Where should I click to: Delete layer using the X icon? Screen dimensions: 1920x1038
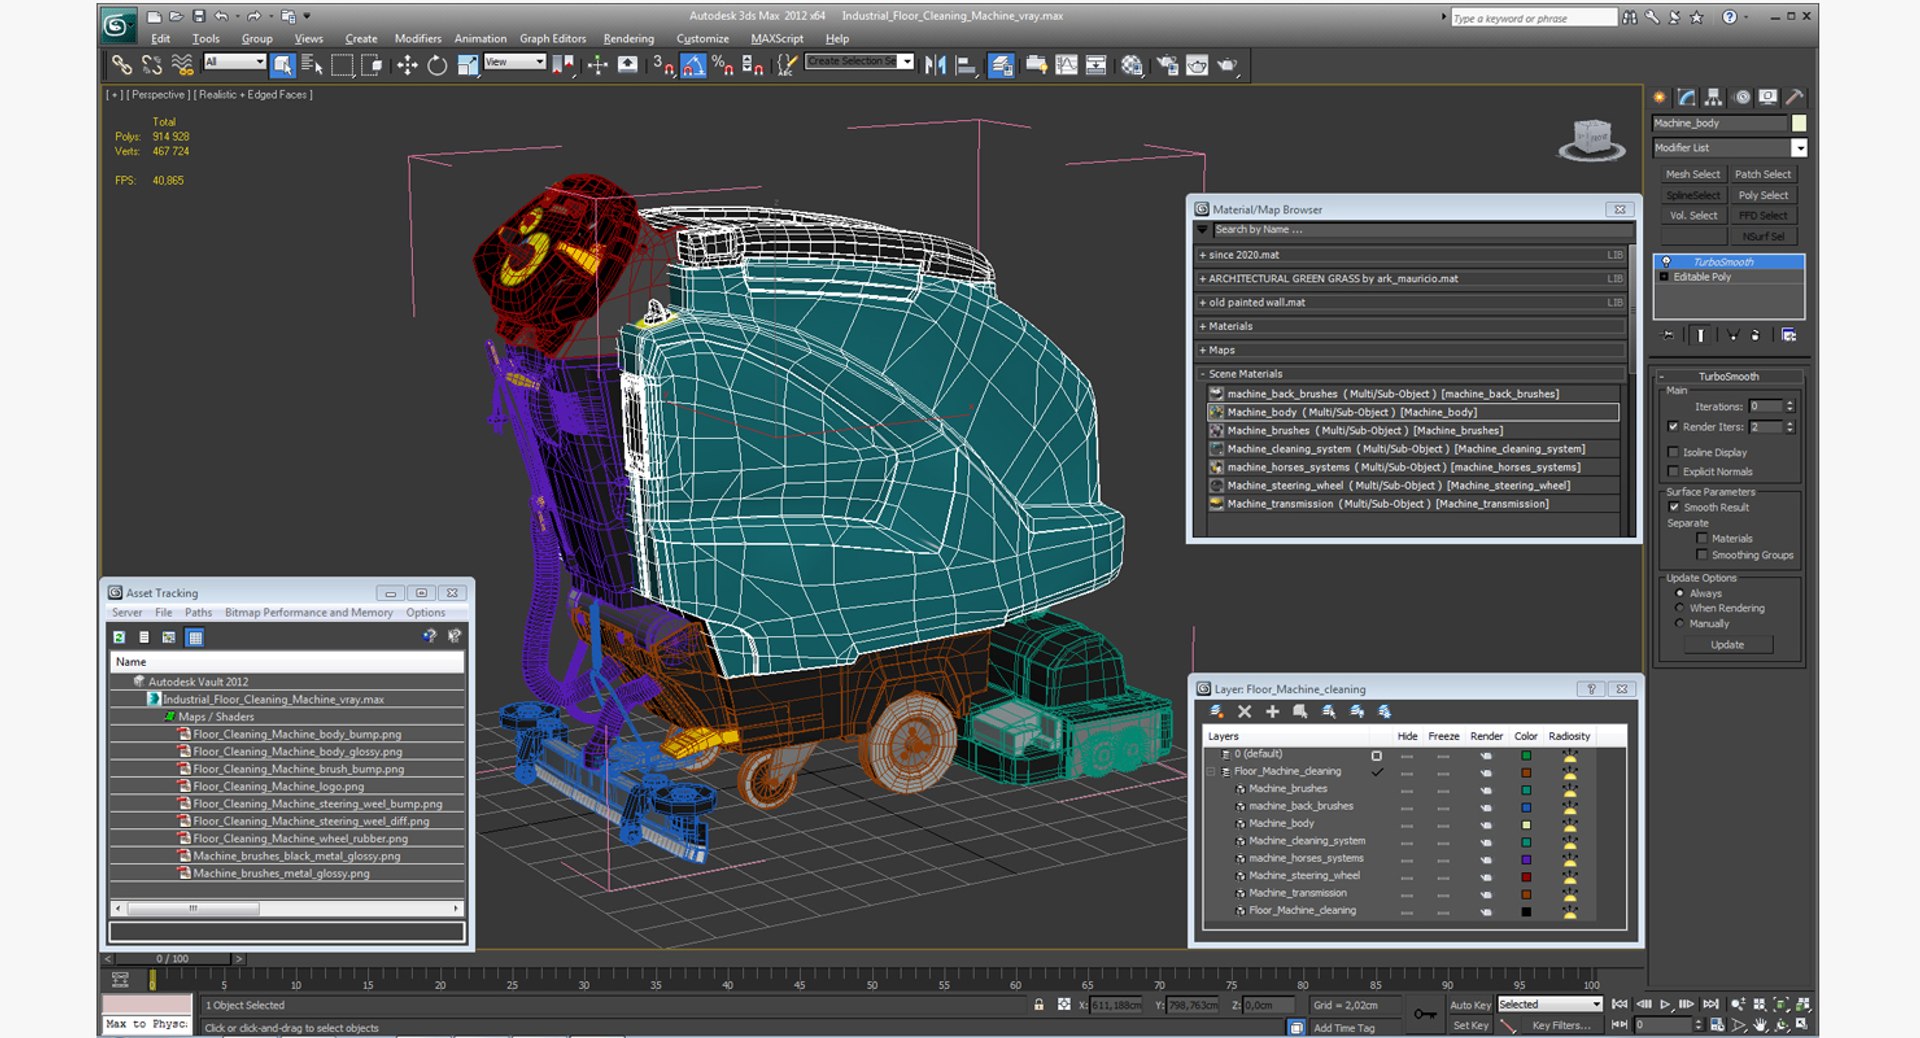click(x=1245, y=712)
